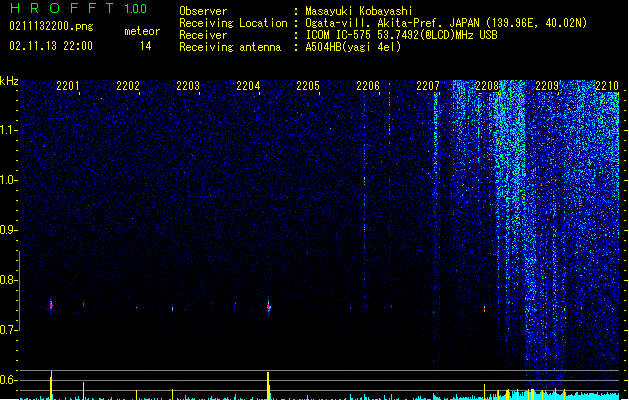Click observer name Masayuki Kobayashi
Screen dimensions: 629x400
[x=359, y=11]
